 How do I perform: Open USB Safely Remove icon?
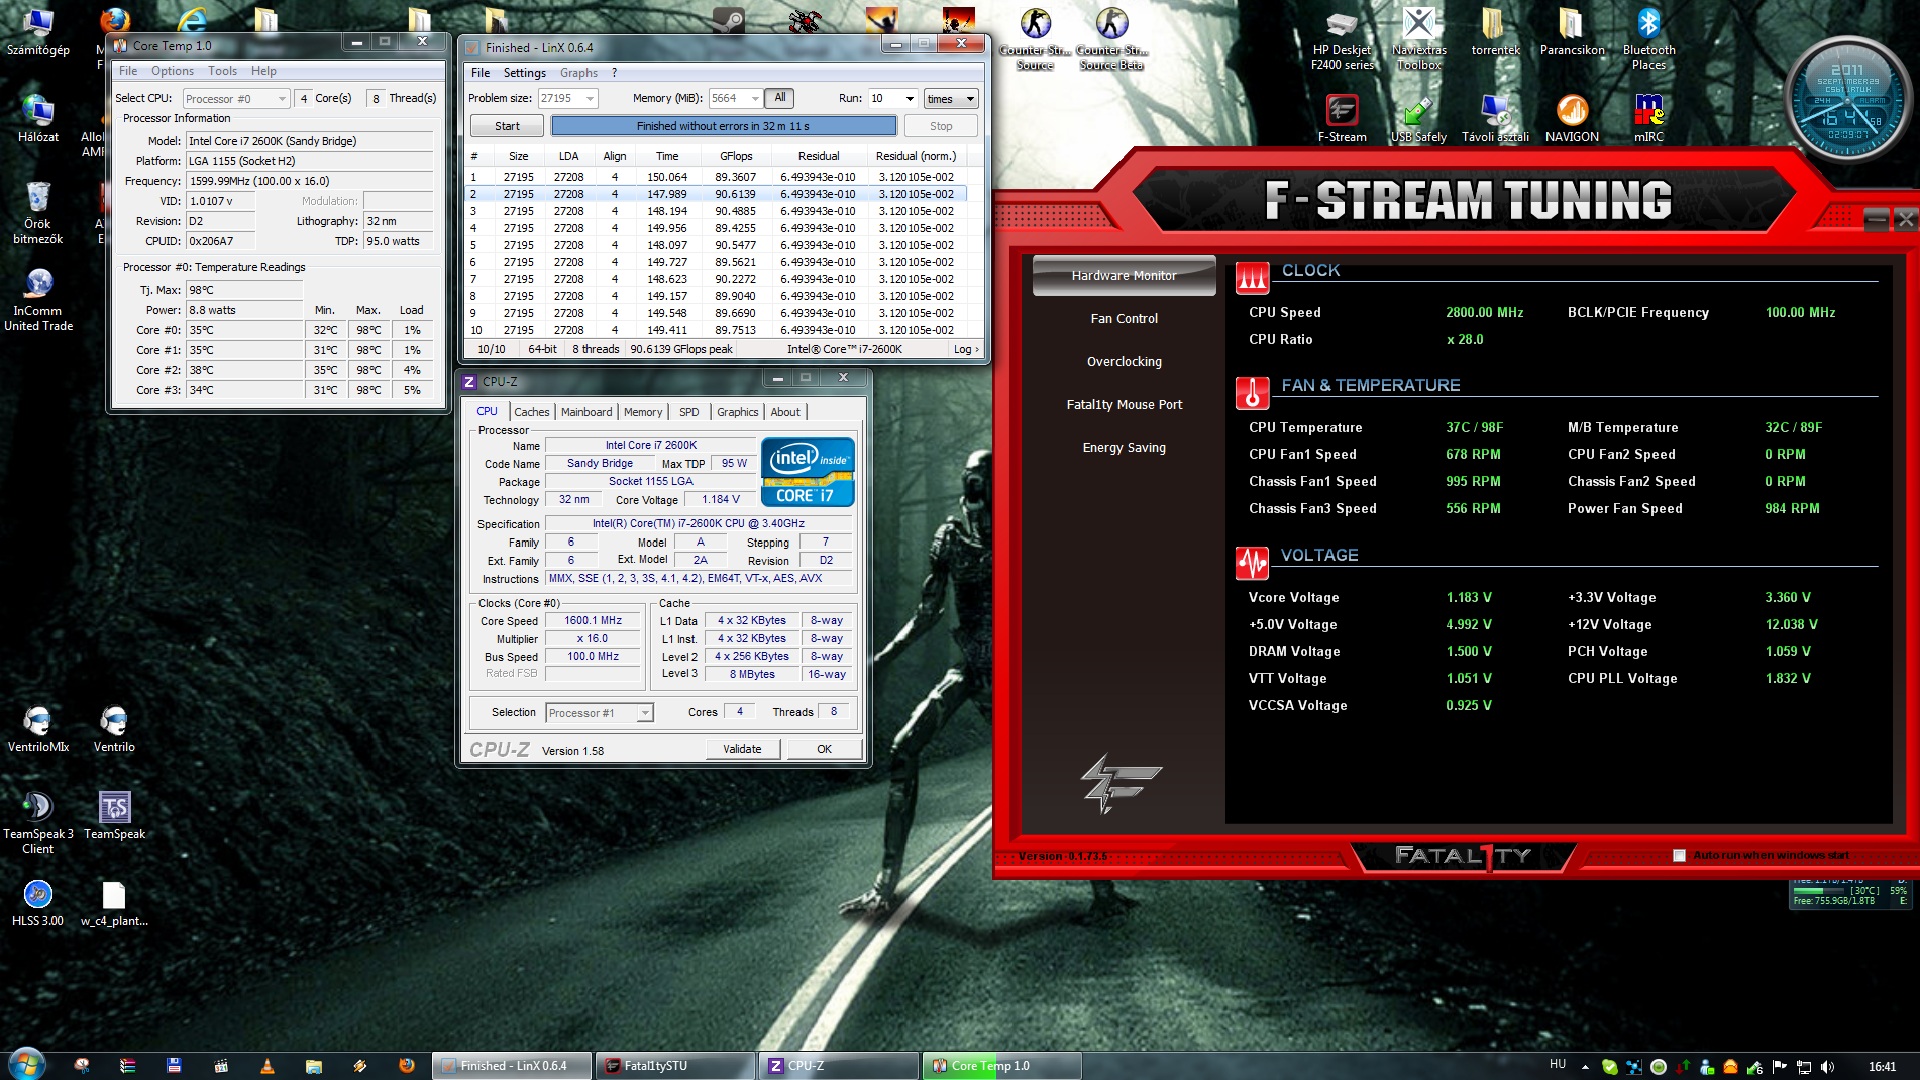(x=1418, y=113)
